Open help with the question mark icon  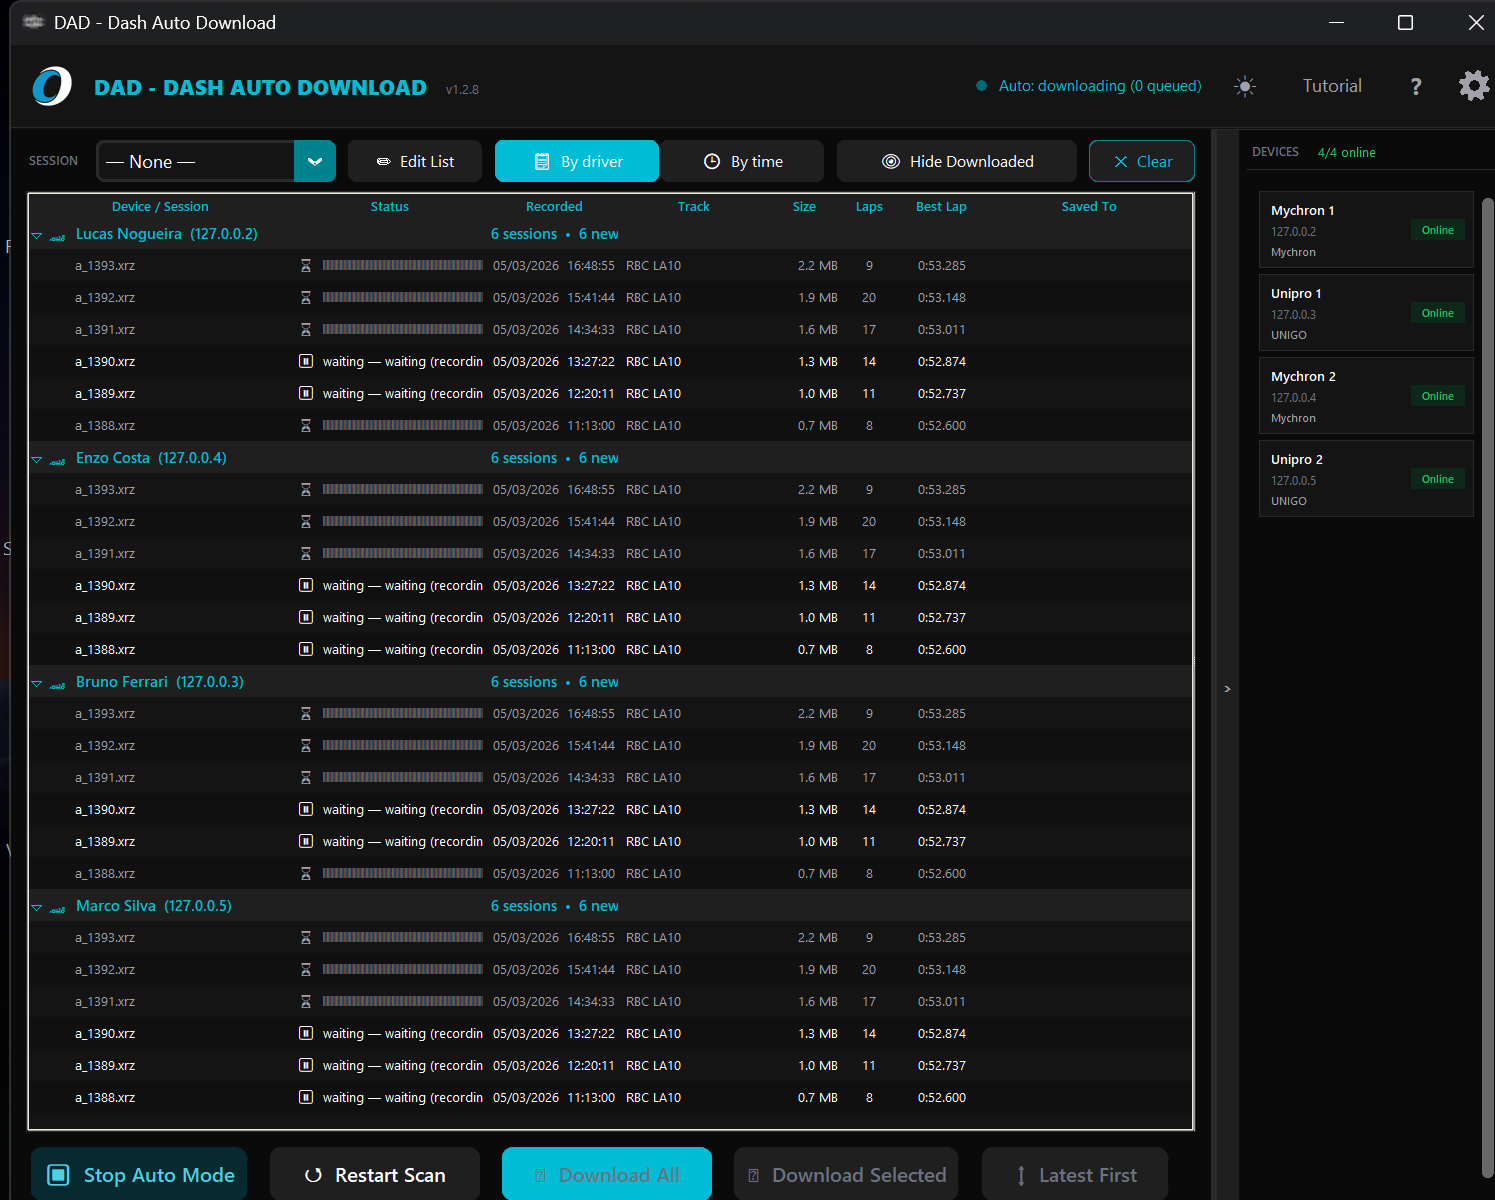1416,86
